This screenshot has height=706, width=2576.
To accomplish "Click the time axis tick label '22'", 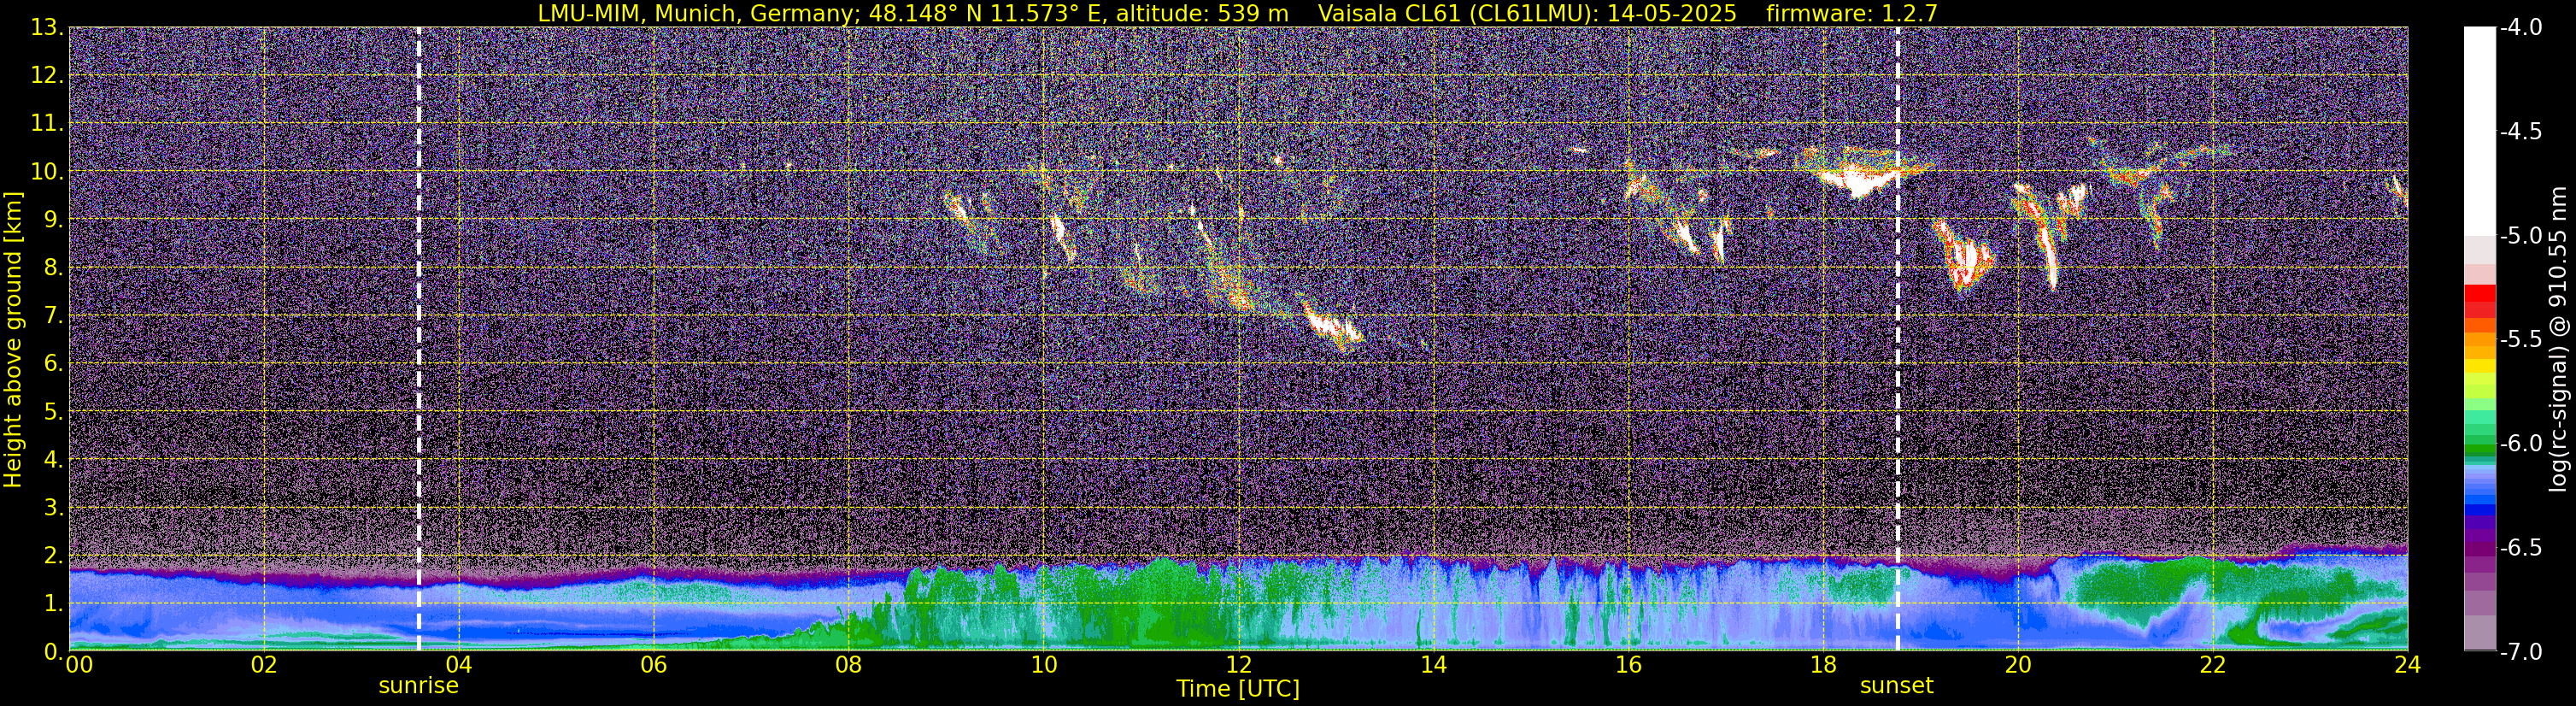I will [2213, 665].
